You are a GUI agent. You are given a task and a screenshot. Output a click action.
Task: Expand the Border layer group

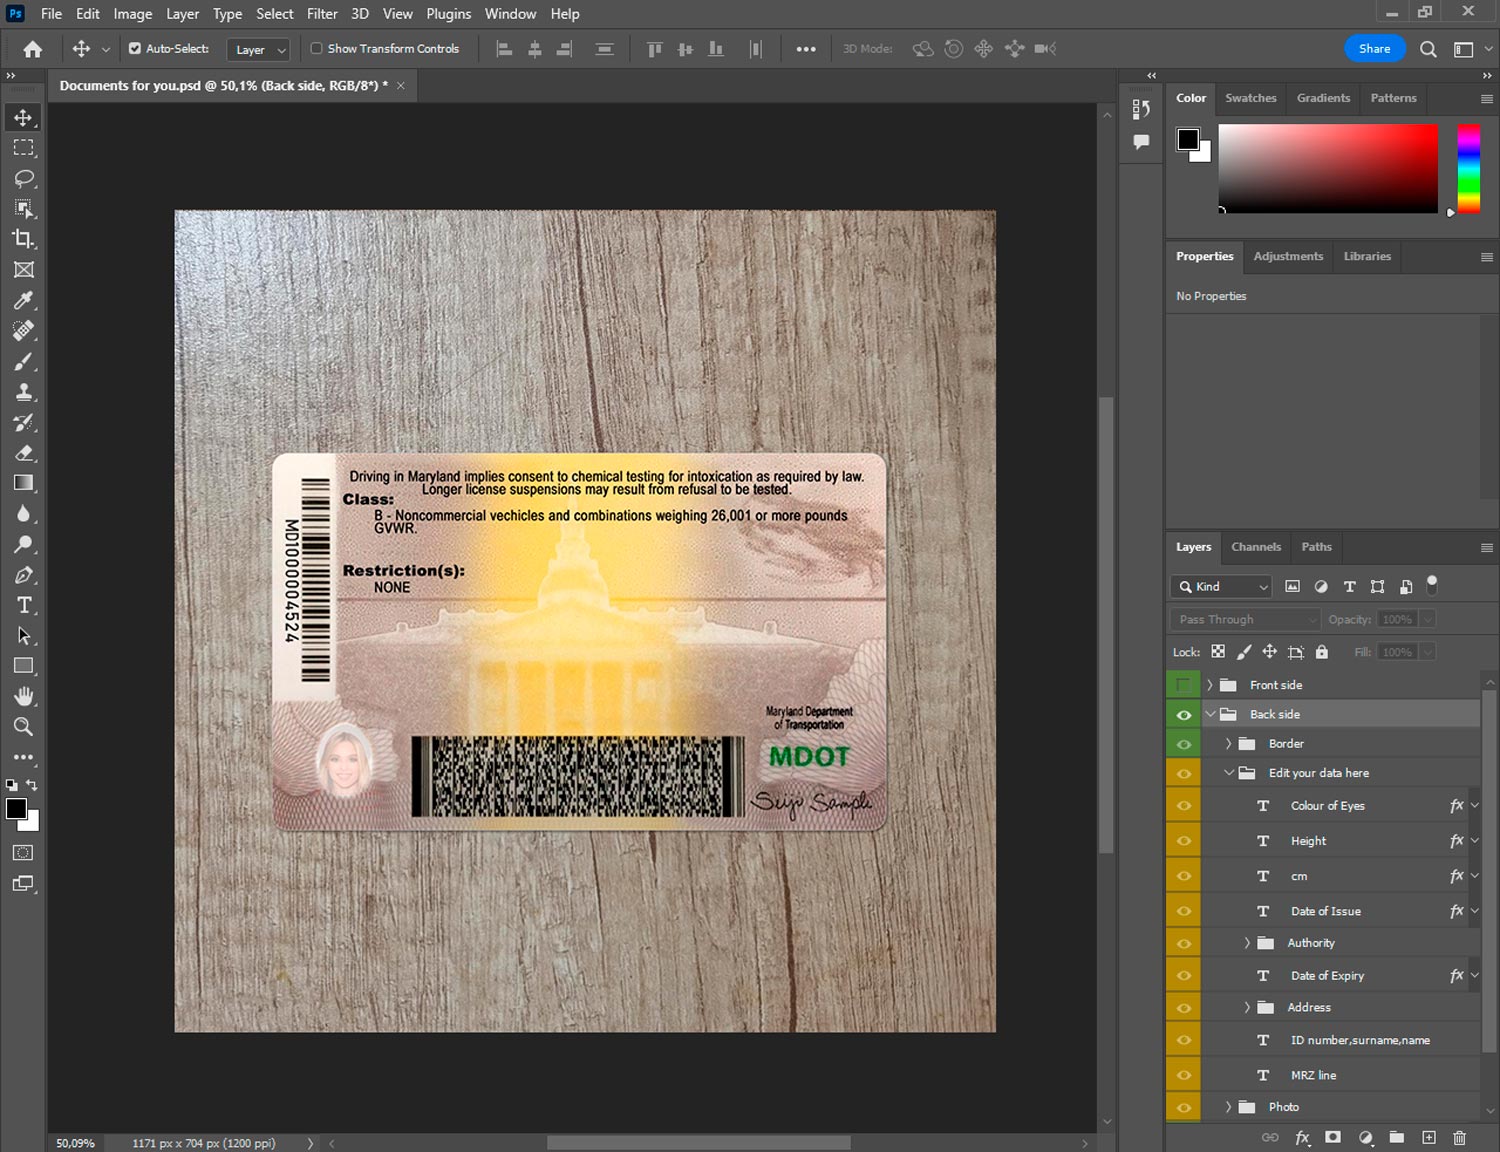[1229, 744]
